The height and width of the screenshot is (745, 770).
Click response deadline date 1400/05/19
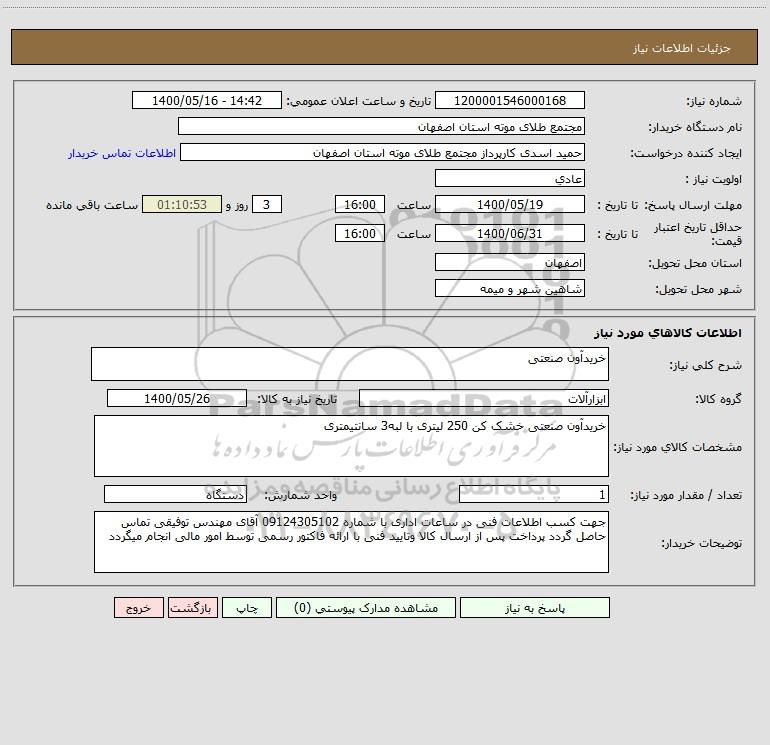(x=510, y=204)
